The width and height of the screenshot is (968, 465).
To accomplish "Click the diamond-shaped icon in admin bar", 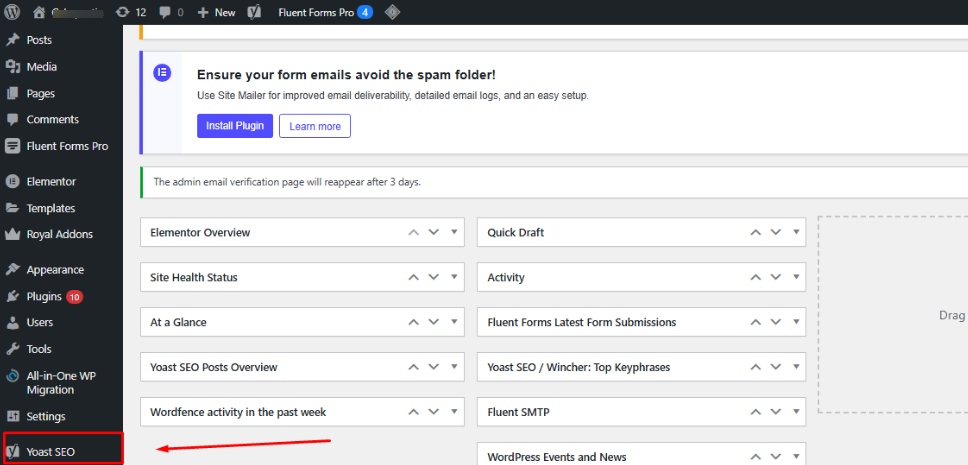I will pyautogui.click(x=393, y=12).
